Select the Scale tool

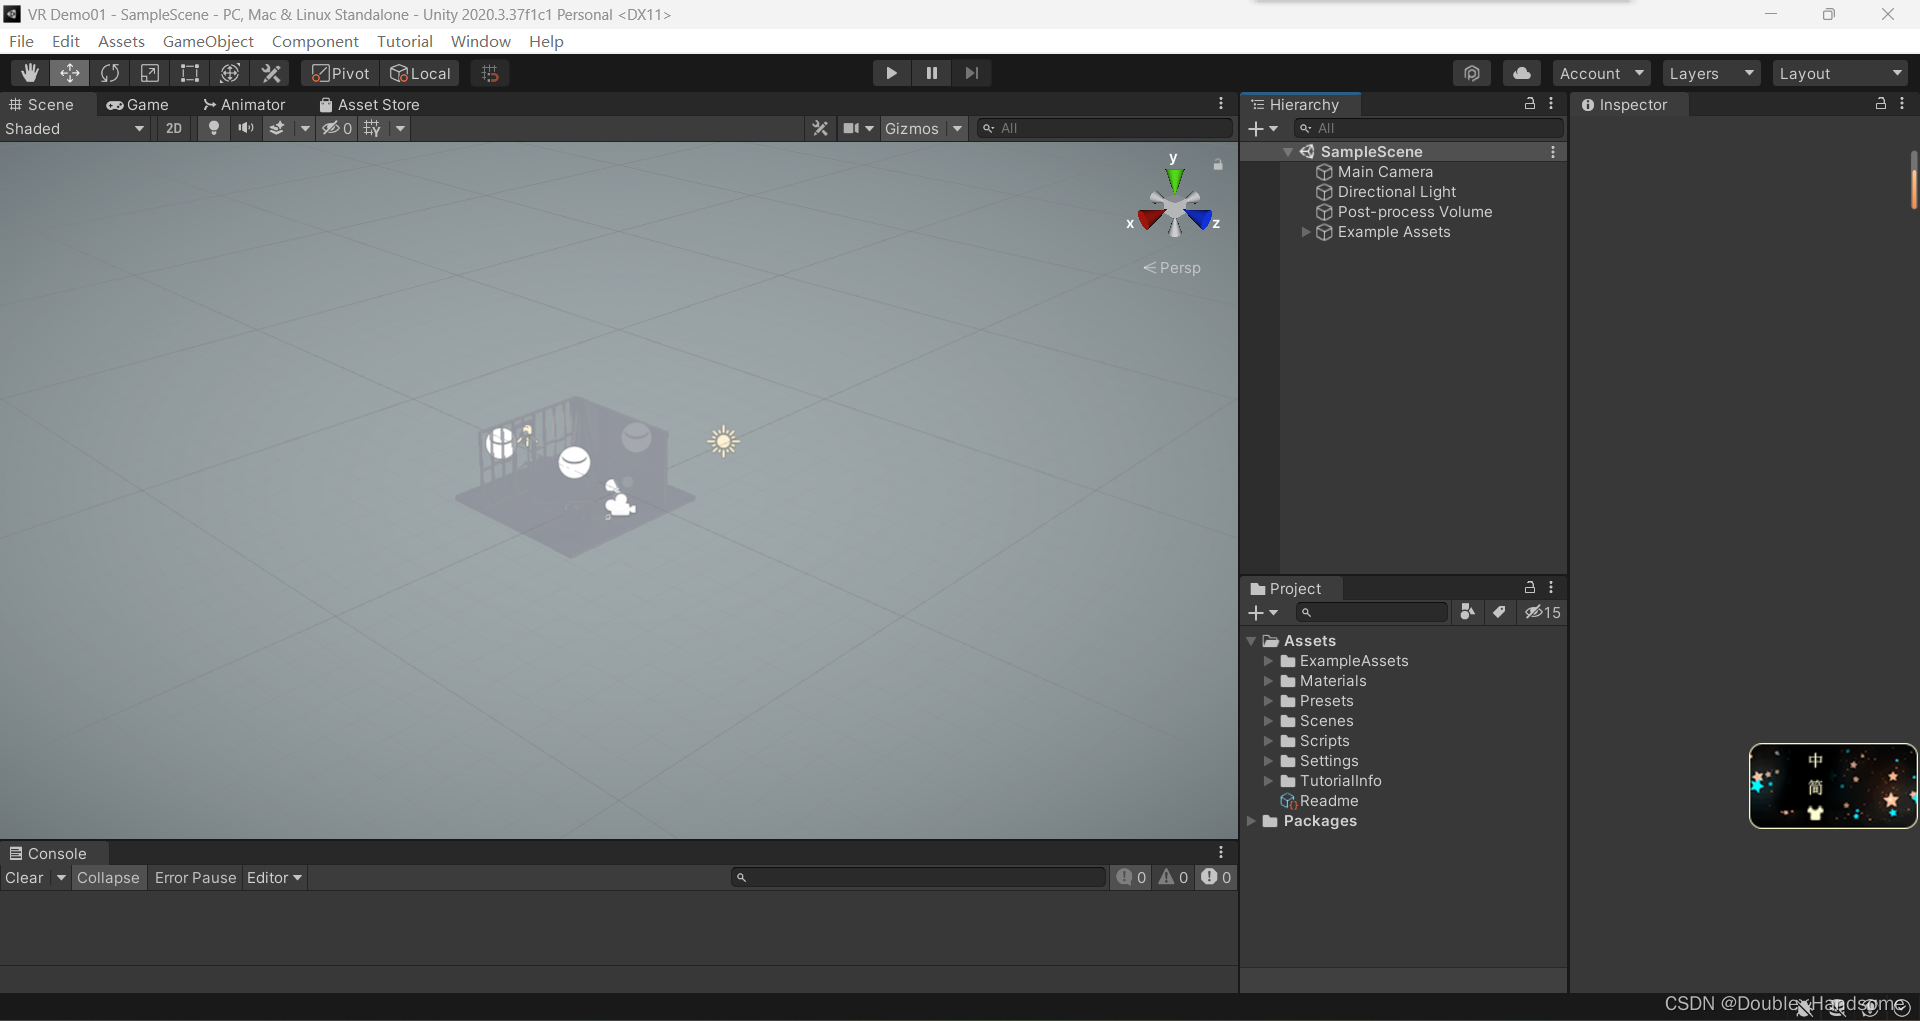tap(150, 73)
